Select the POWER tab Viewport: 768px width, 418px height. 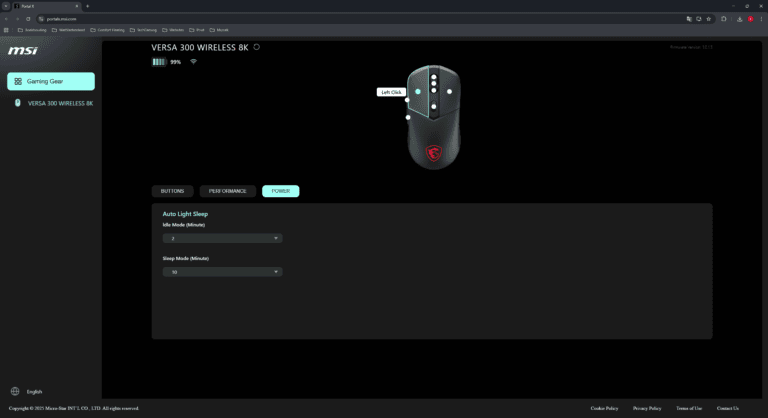pyautogui.click(x=280, y=191)
